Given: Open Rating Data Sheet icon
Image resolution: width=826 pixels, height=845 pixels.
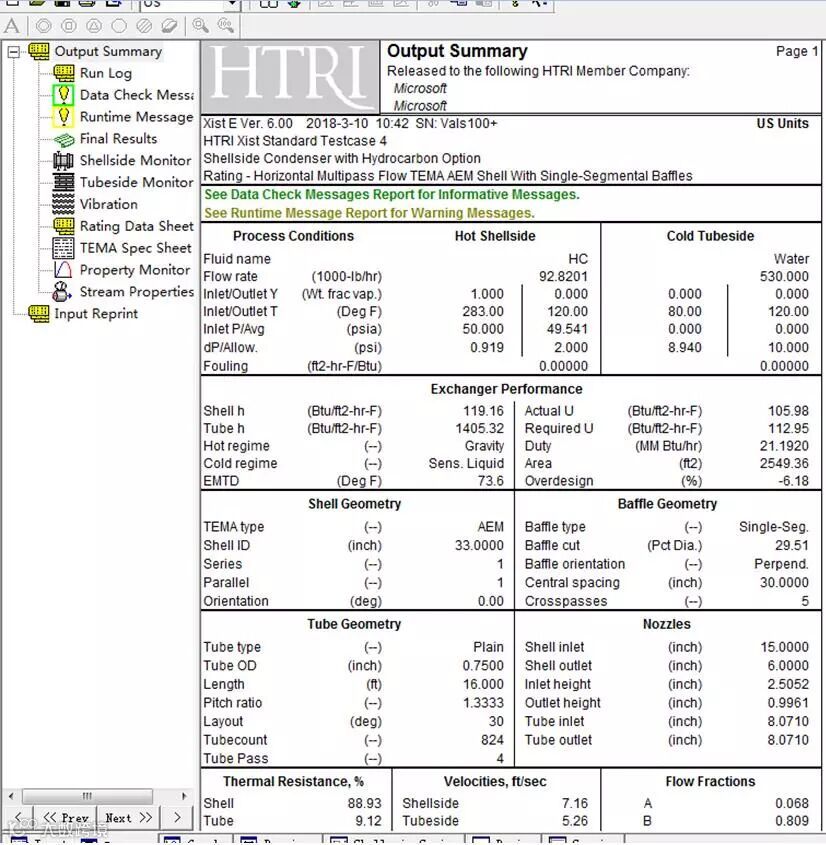Looking at the screenshot, I should click(64, 226).
